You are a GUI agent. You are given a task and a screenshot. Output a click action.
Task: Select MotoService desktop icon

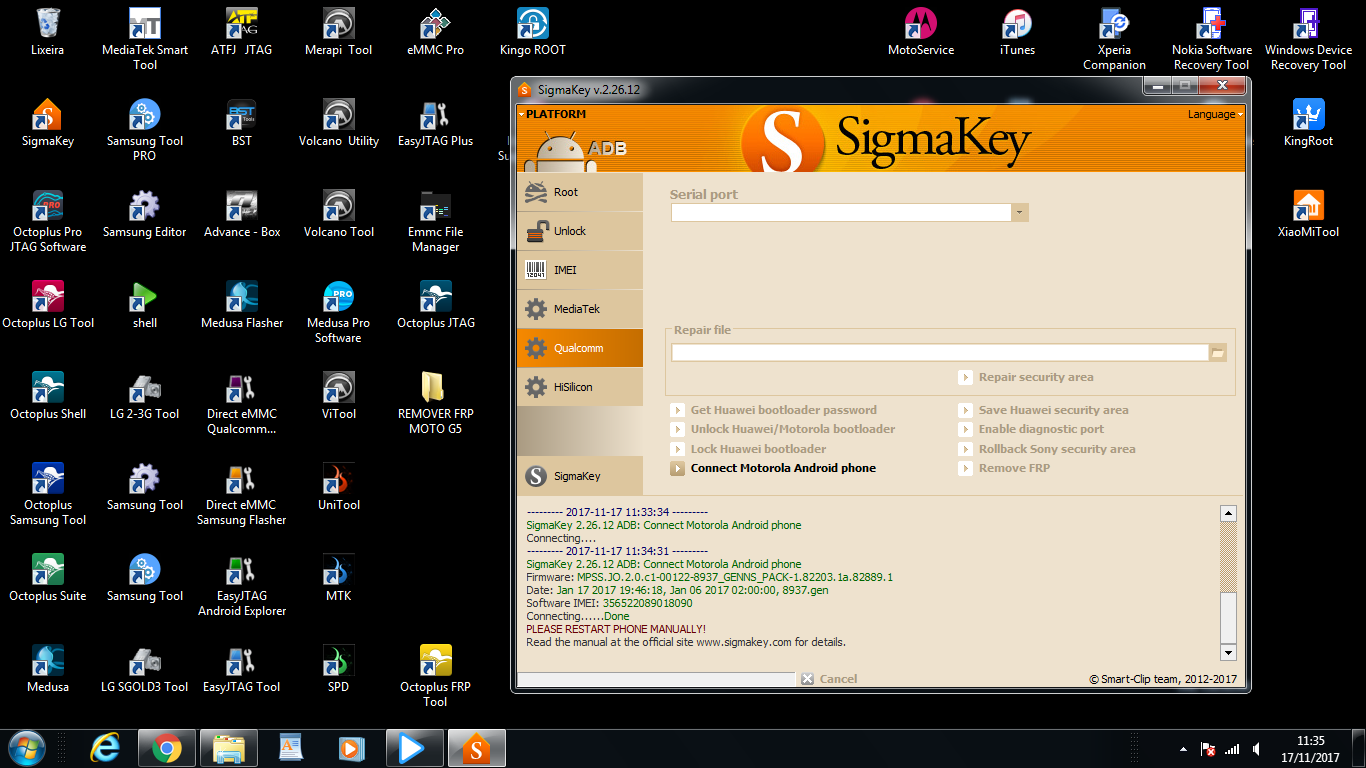click(x=921, y=32)
